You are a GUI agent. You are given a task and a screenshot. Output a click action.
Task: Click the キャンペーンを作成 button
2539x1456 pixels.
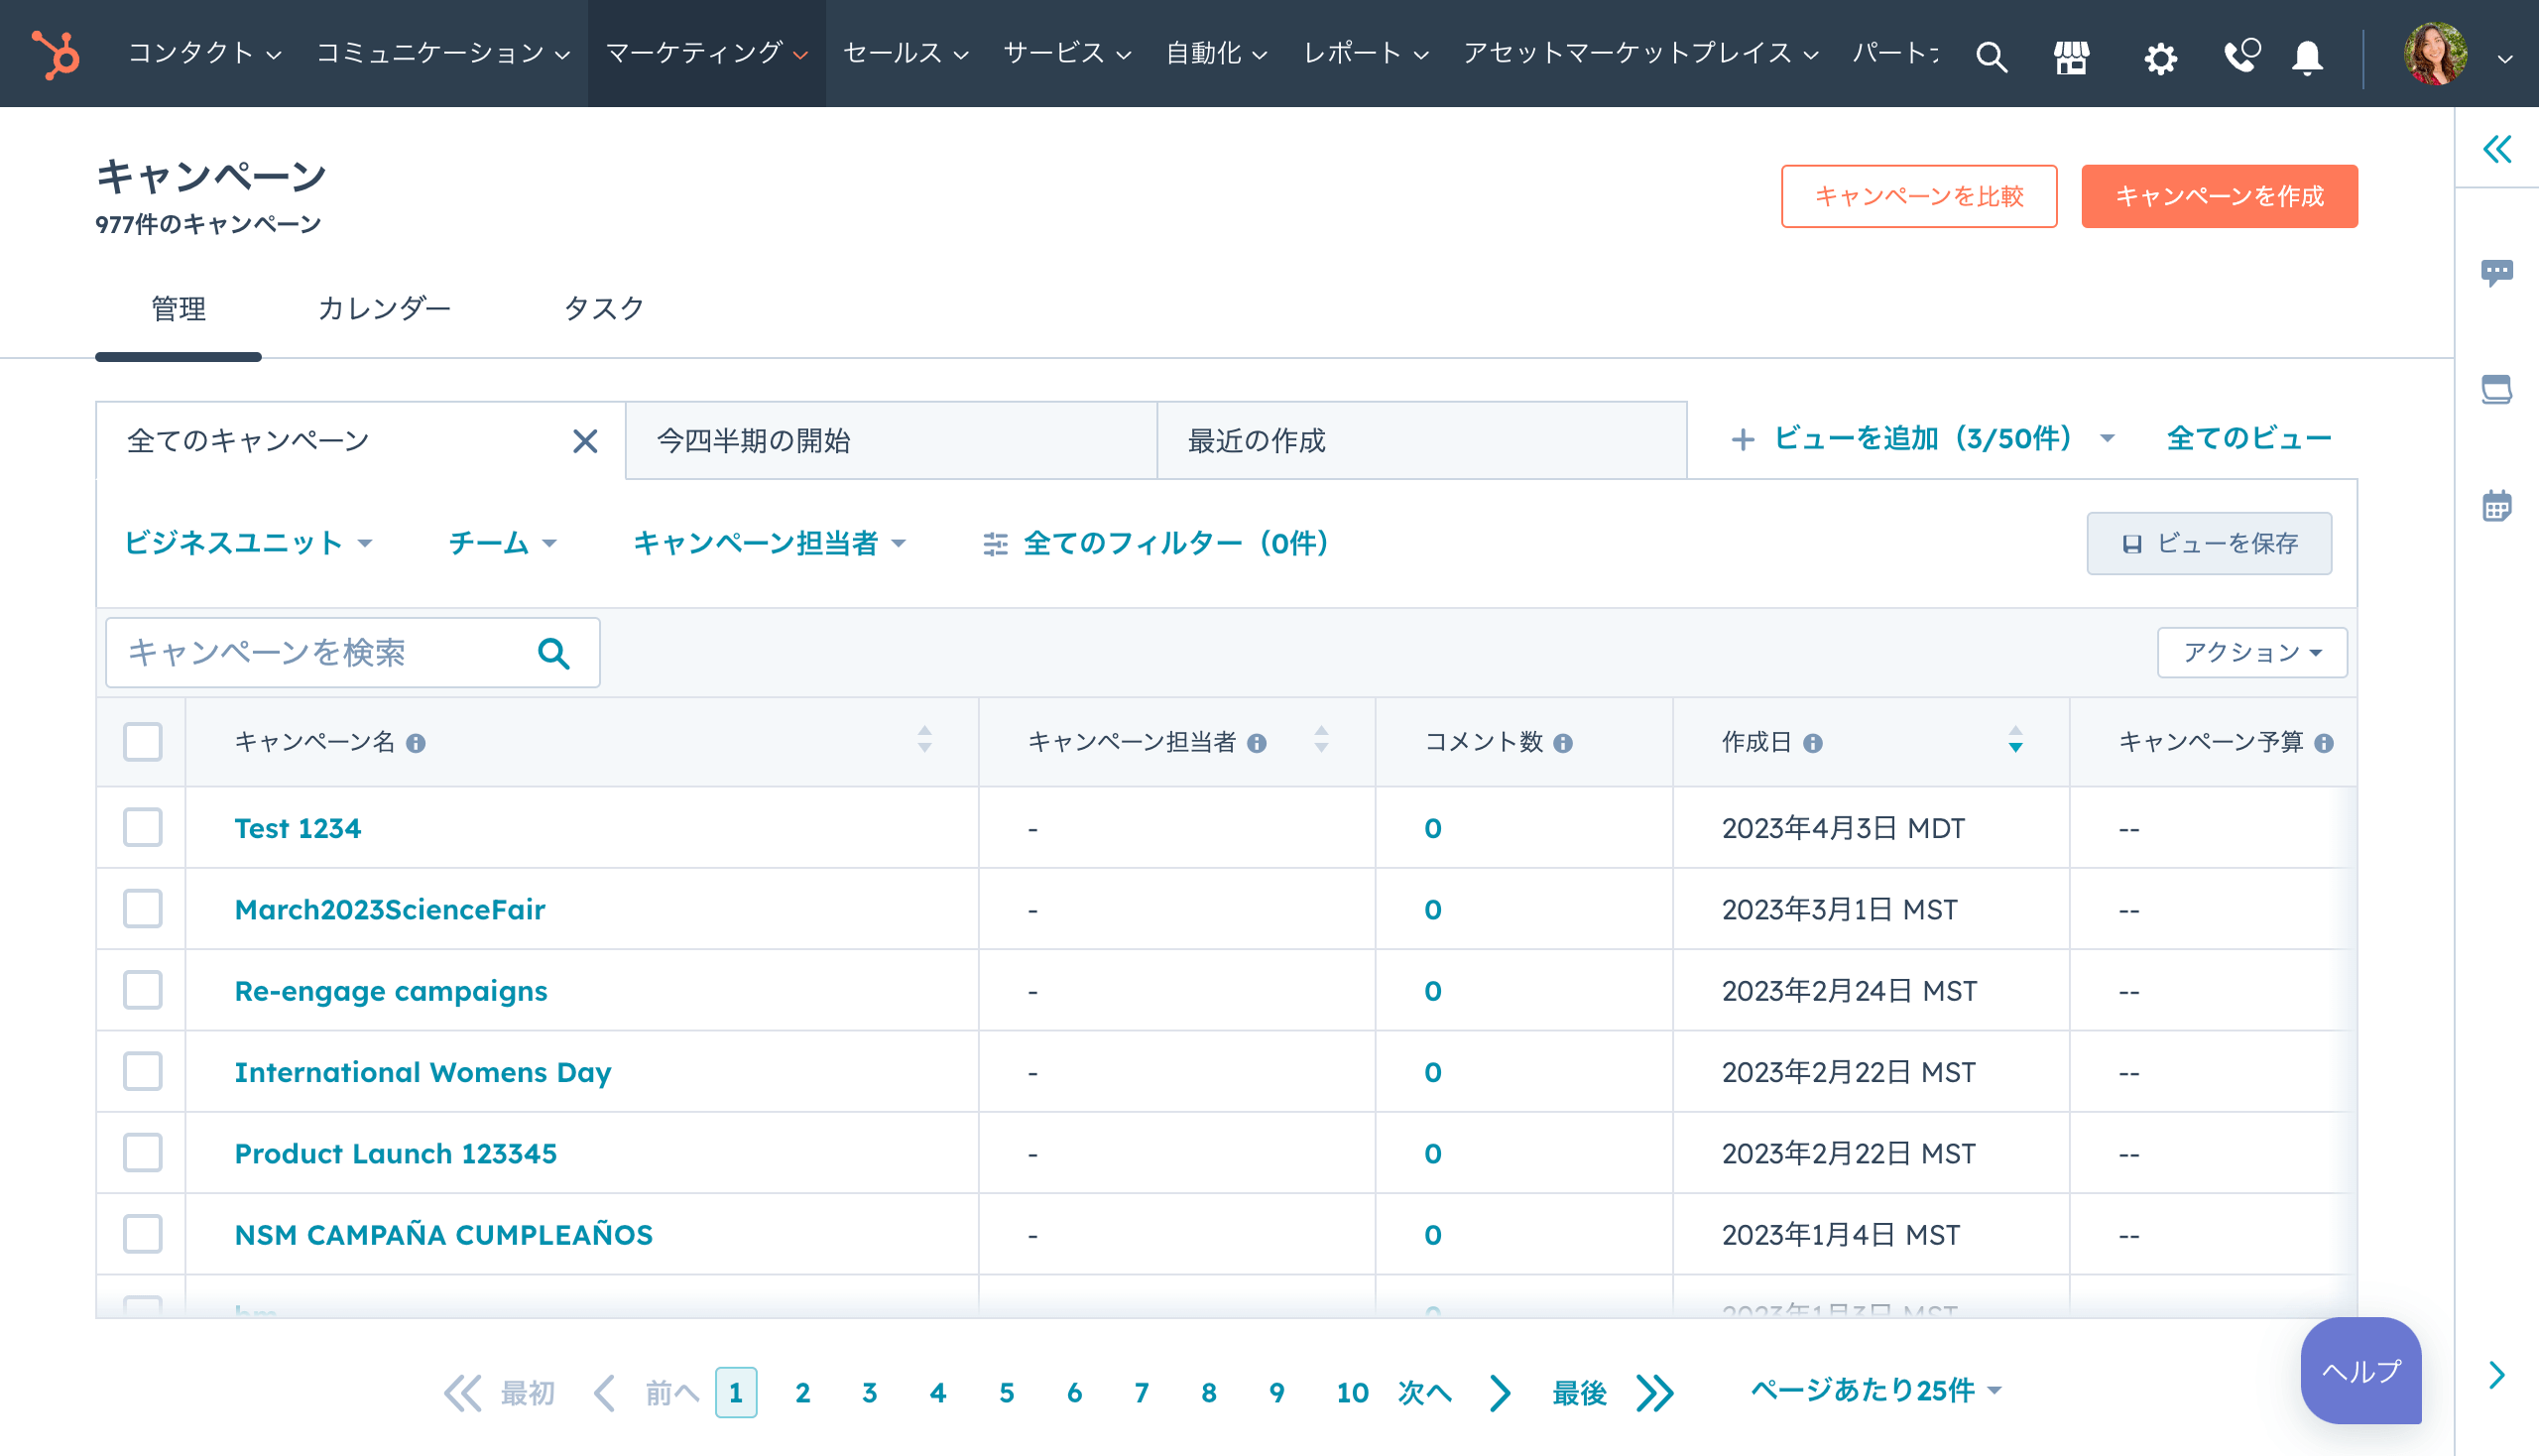coord(2219,196)
